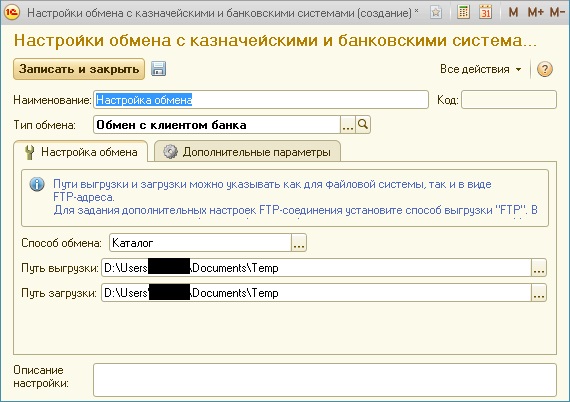Viewport: 570px width, 402px height.
Task: Click the Путь выгрузки path field
Action: [316, 268]
